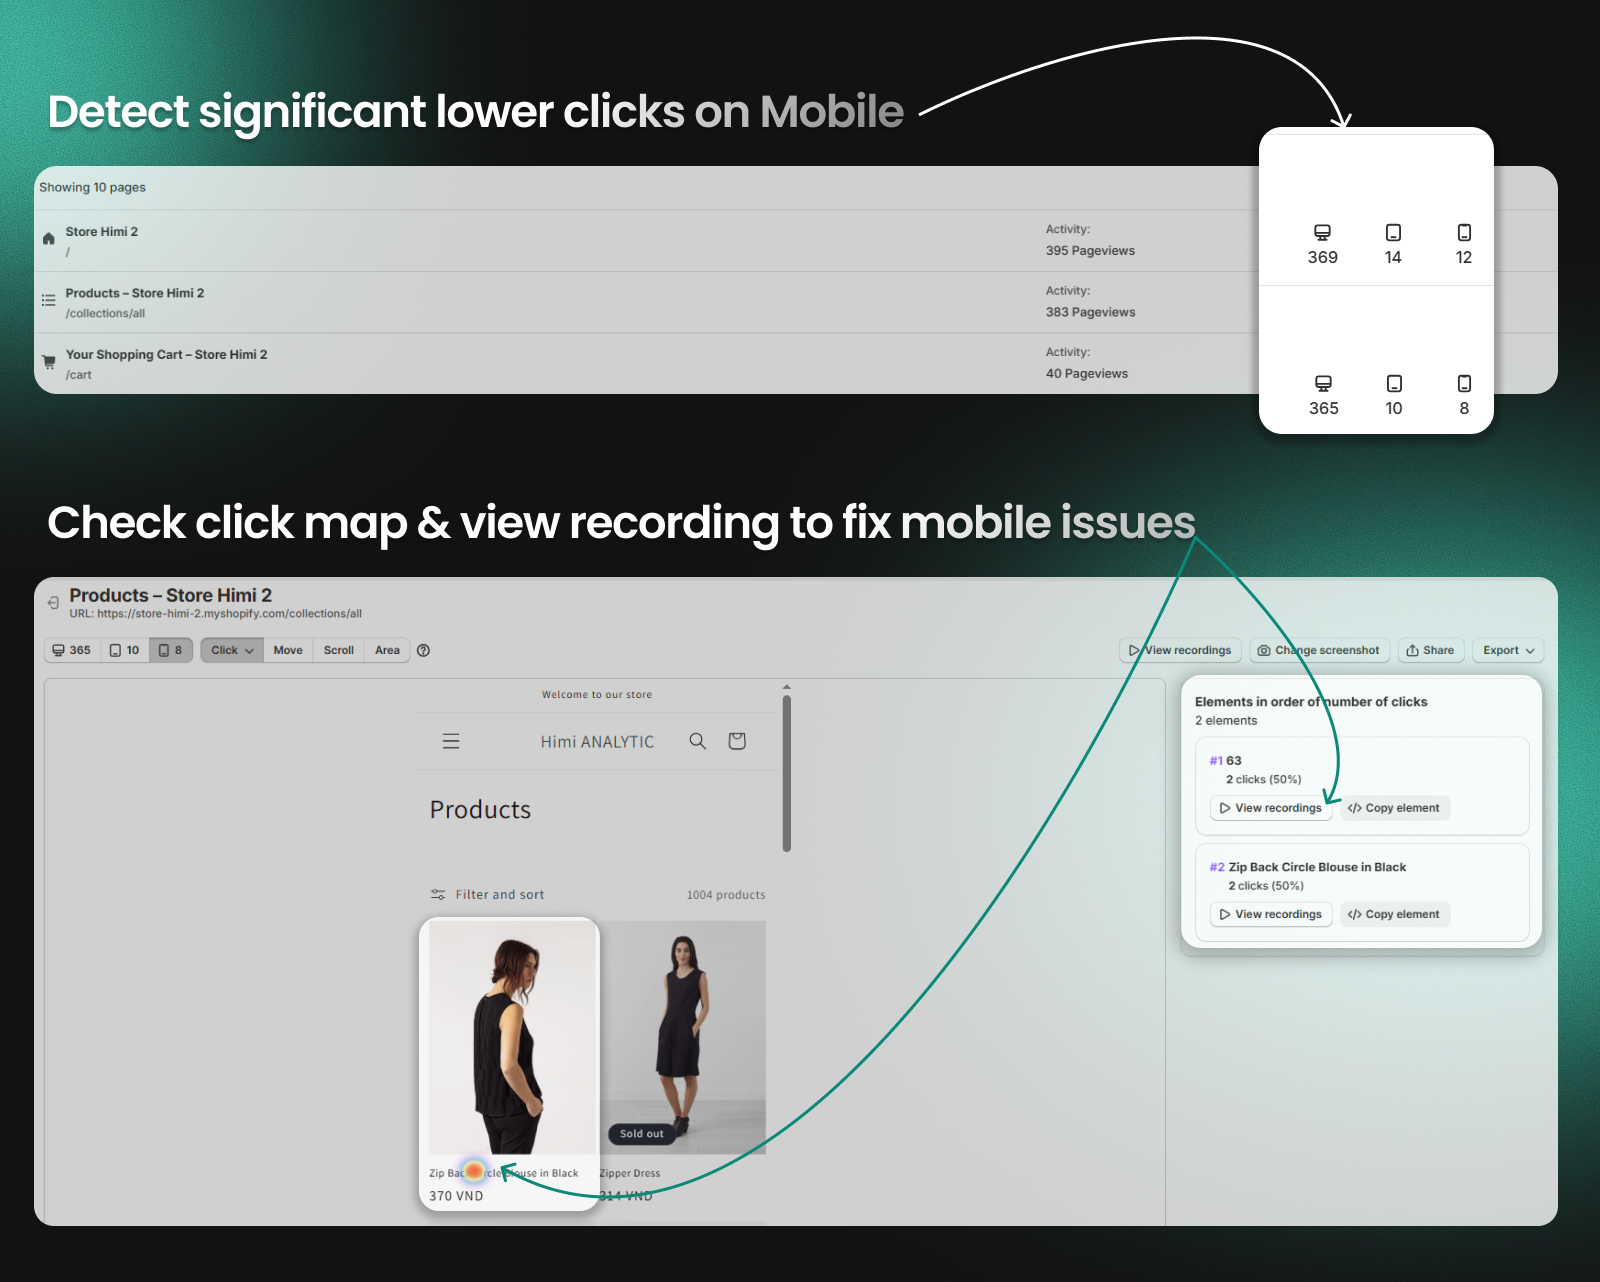Click the list icon next to Products page entry
Image resolution: width=1600 pixels, height=1282 pixels.
click(48, 300)
